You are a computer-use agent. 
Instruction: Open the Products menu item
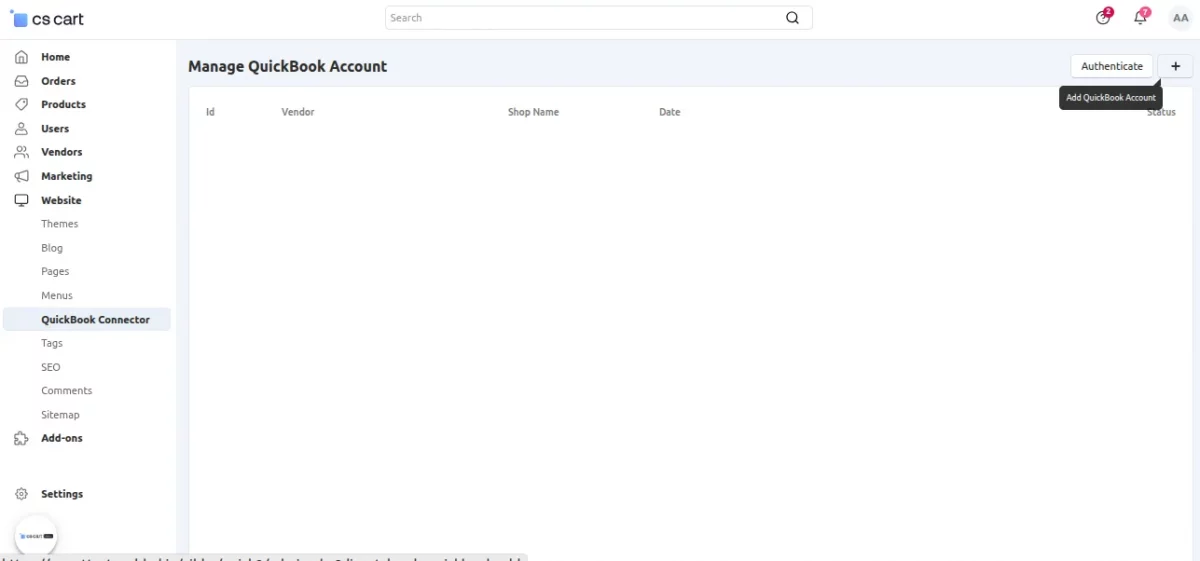pyautogui.click(x=63, y=104)
